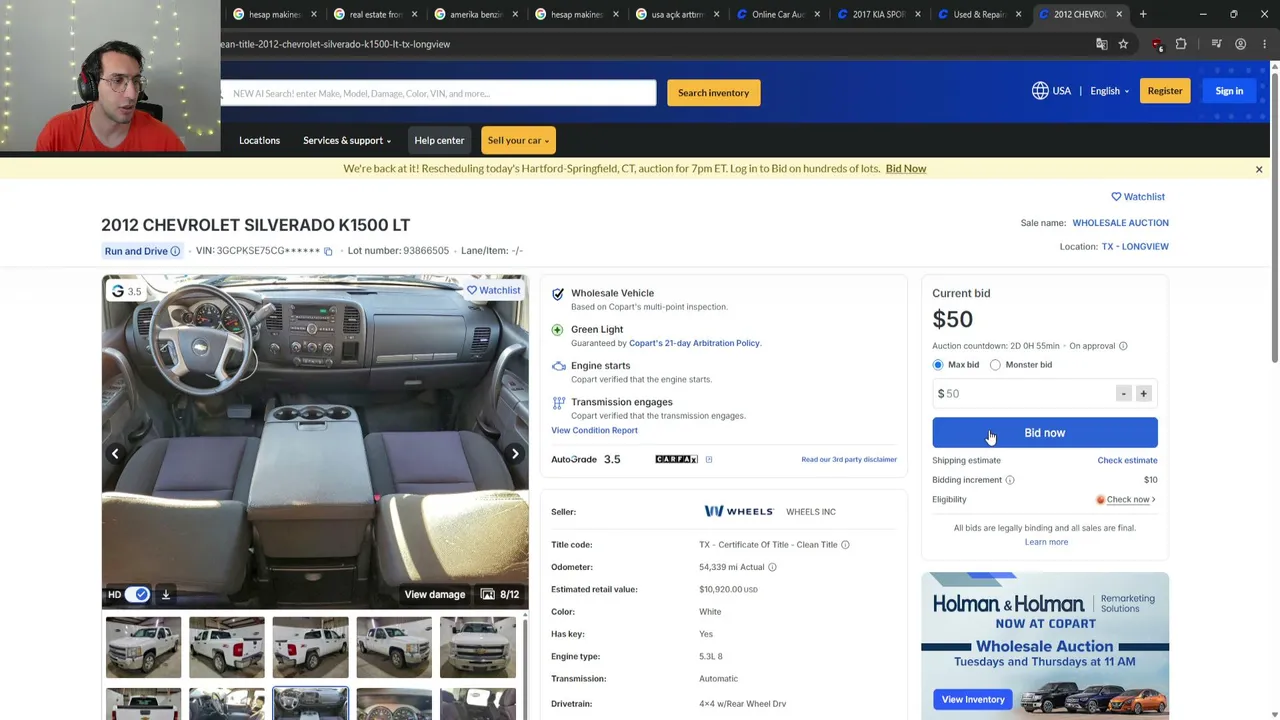Open the Chrome profile avatar icon
Image resolution: width=1280 pixels, height=720 pixels.
[x=1240, y=44]
